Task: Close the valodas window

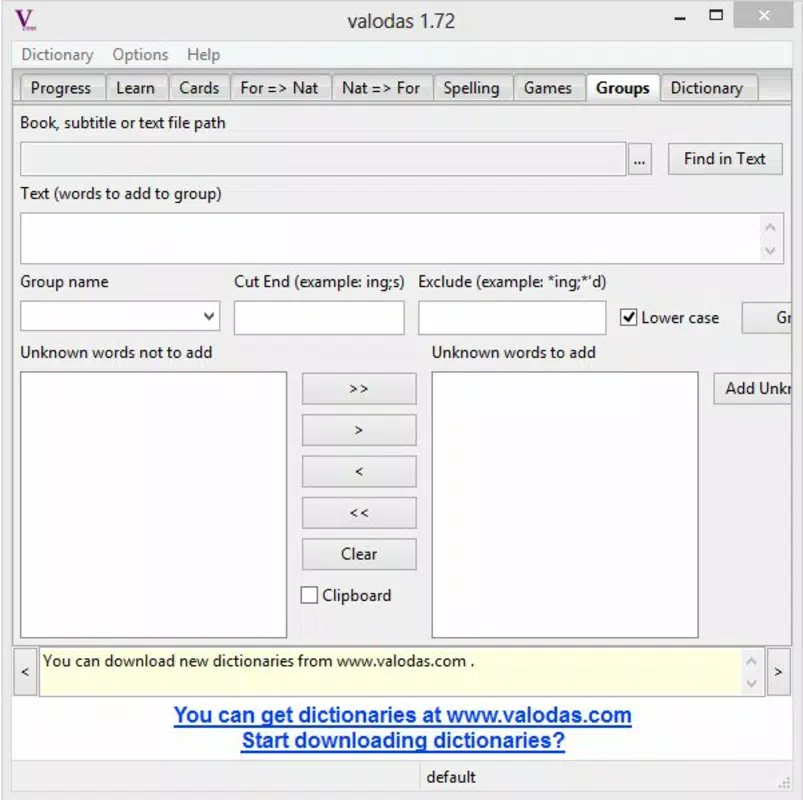Action: point(764,15)
